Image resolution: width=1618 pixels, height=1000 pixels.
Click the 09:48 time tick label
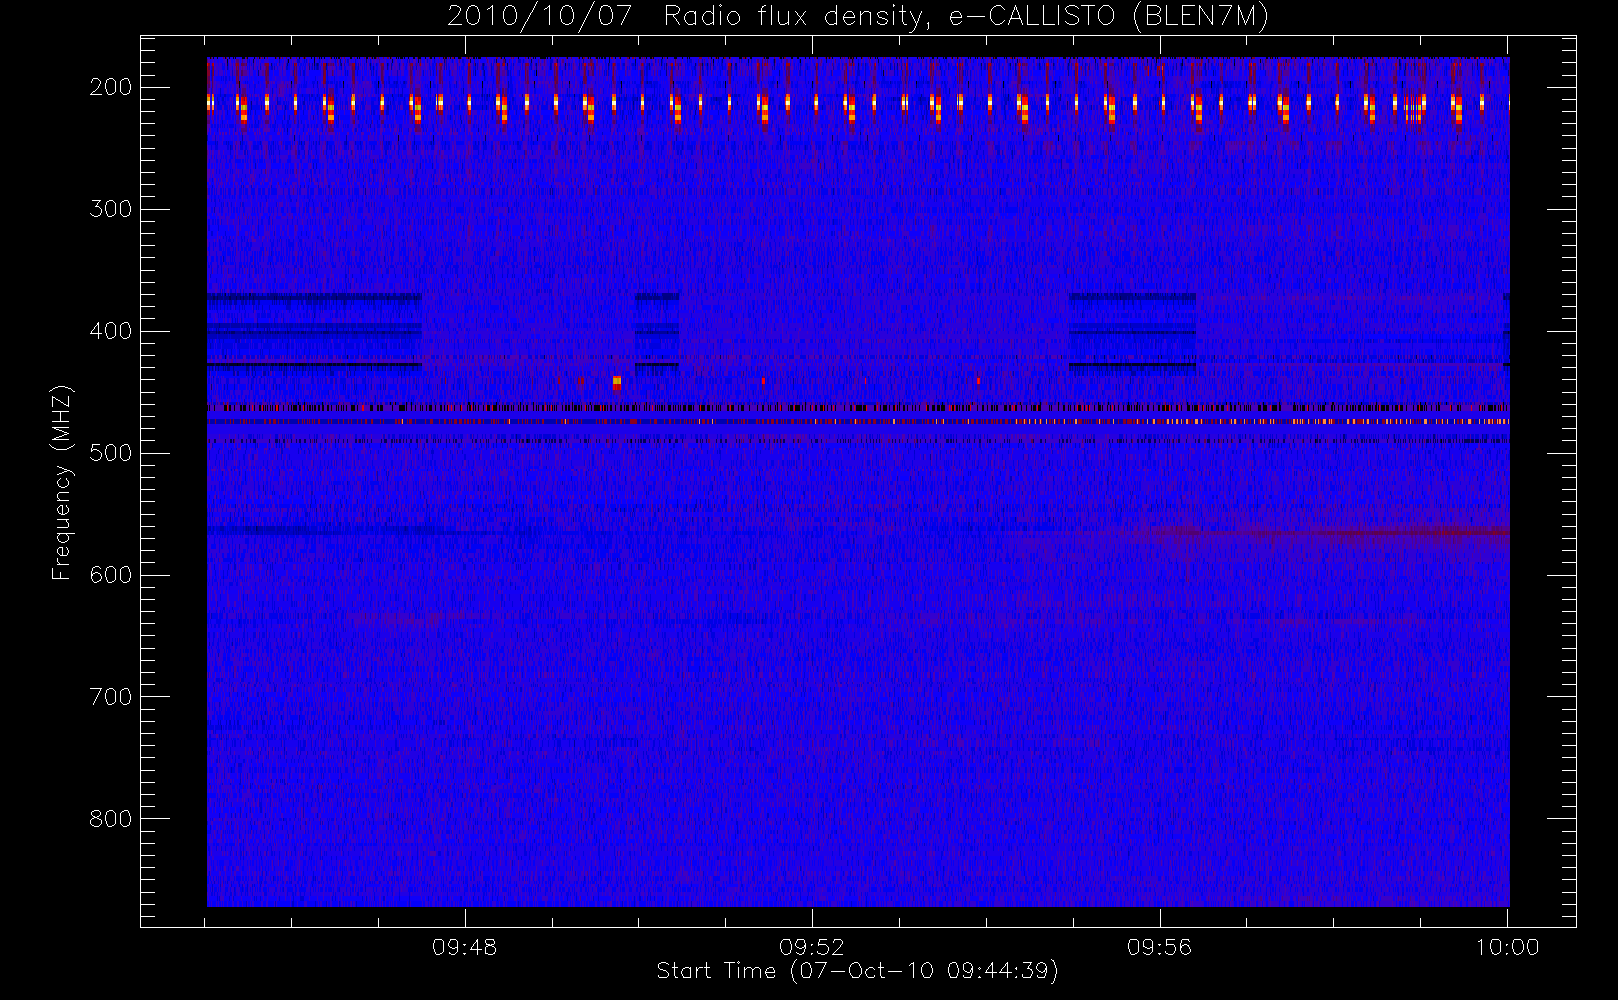pyautogui.click(x=465, y=947)
